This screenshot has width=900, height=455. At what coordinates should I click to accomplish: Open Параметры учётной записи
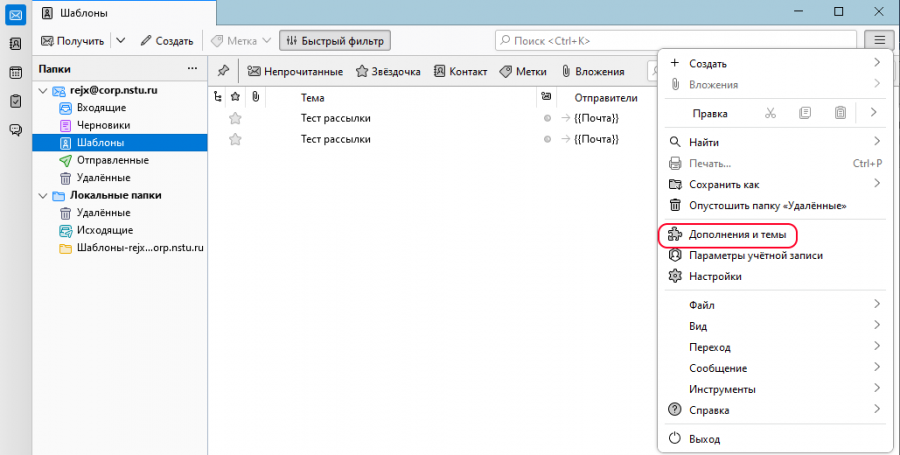click(775, 255)
